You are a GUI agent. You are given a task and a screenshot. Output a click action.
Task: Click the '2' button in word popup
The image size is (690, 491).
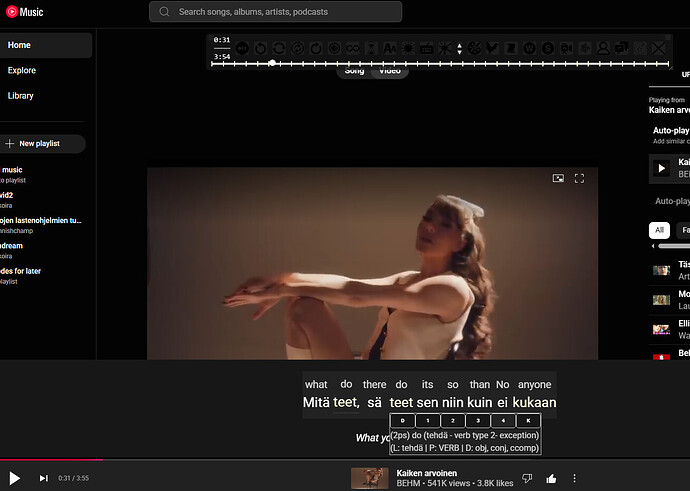point(453,421)
